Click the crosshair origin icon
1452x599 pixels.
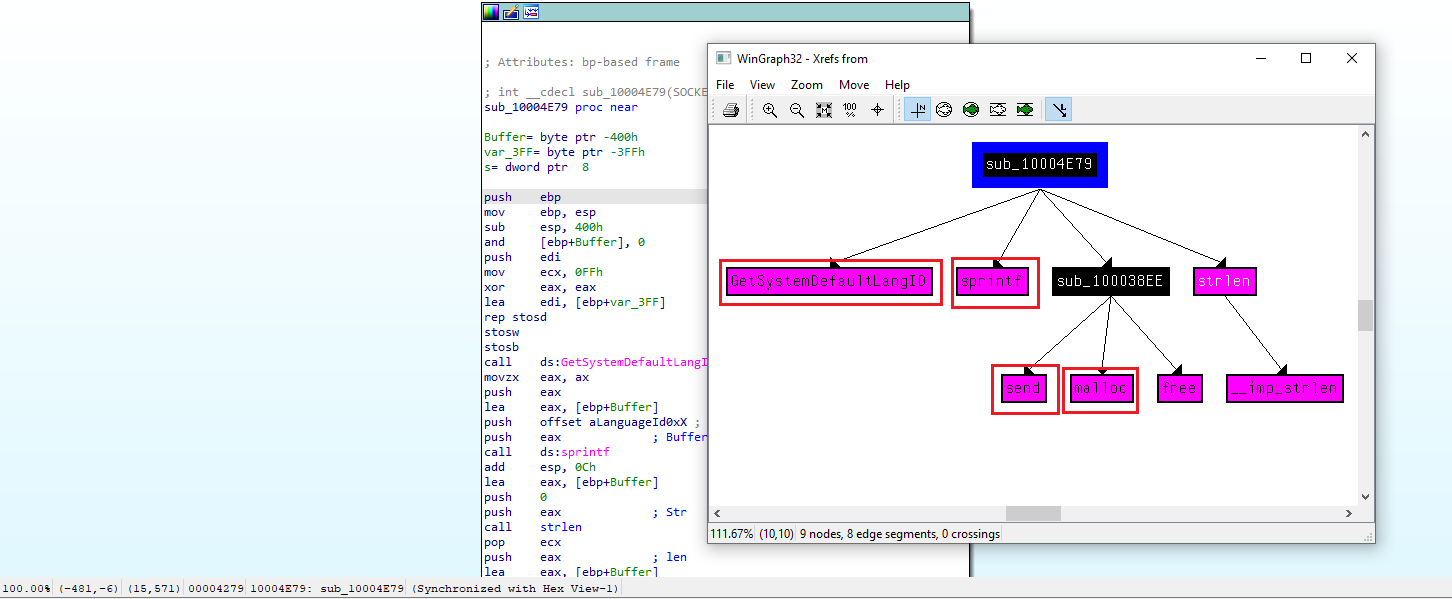click(x=877, y=110)
